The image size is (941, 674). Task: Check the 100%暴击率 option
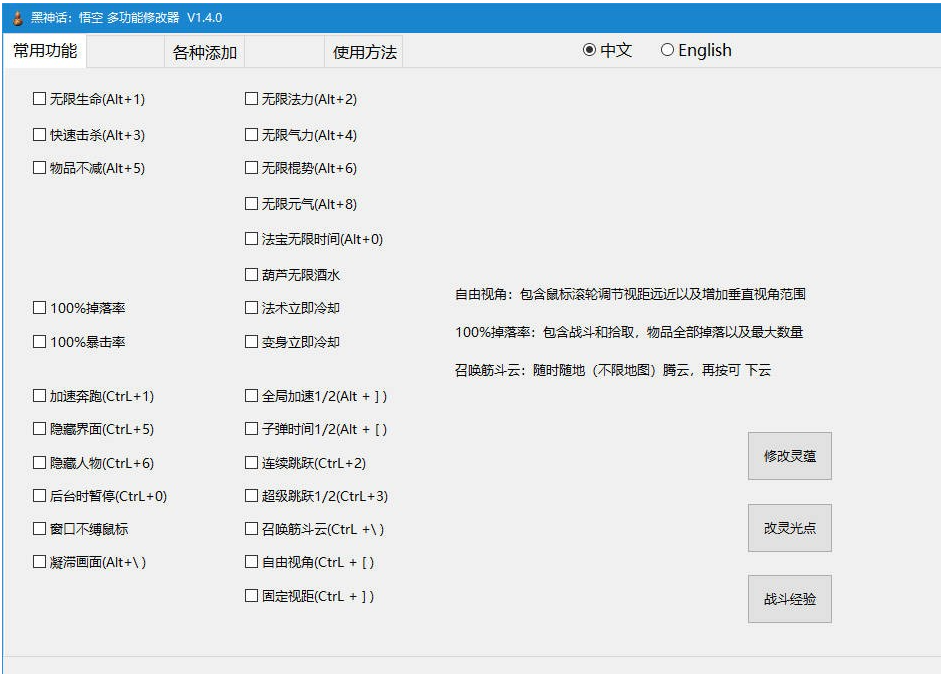tap(40, 342)
